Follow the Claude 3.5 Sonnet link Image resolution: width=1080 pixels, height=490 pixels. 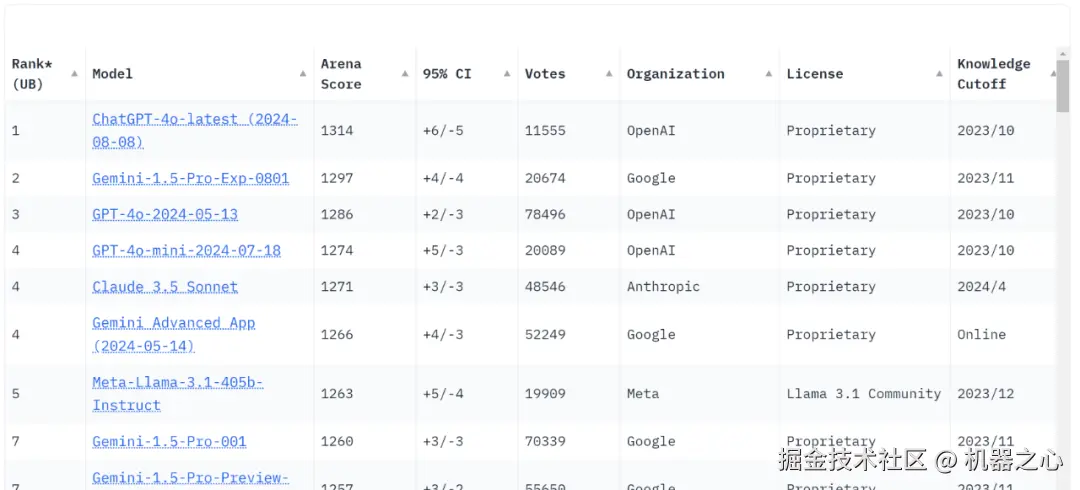(x=165, y=286)
